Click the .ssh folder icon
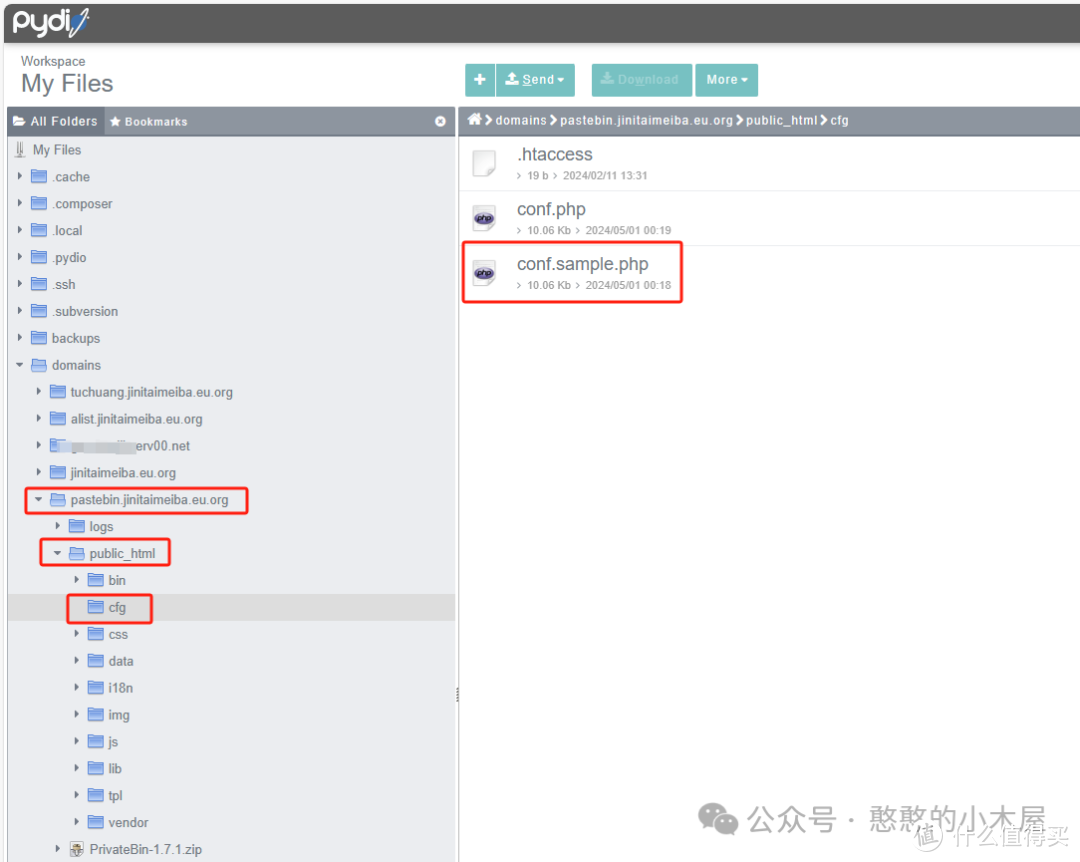The image size is (1080, 862). (x=39, y=284)
